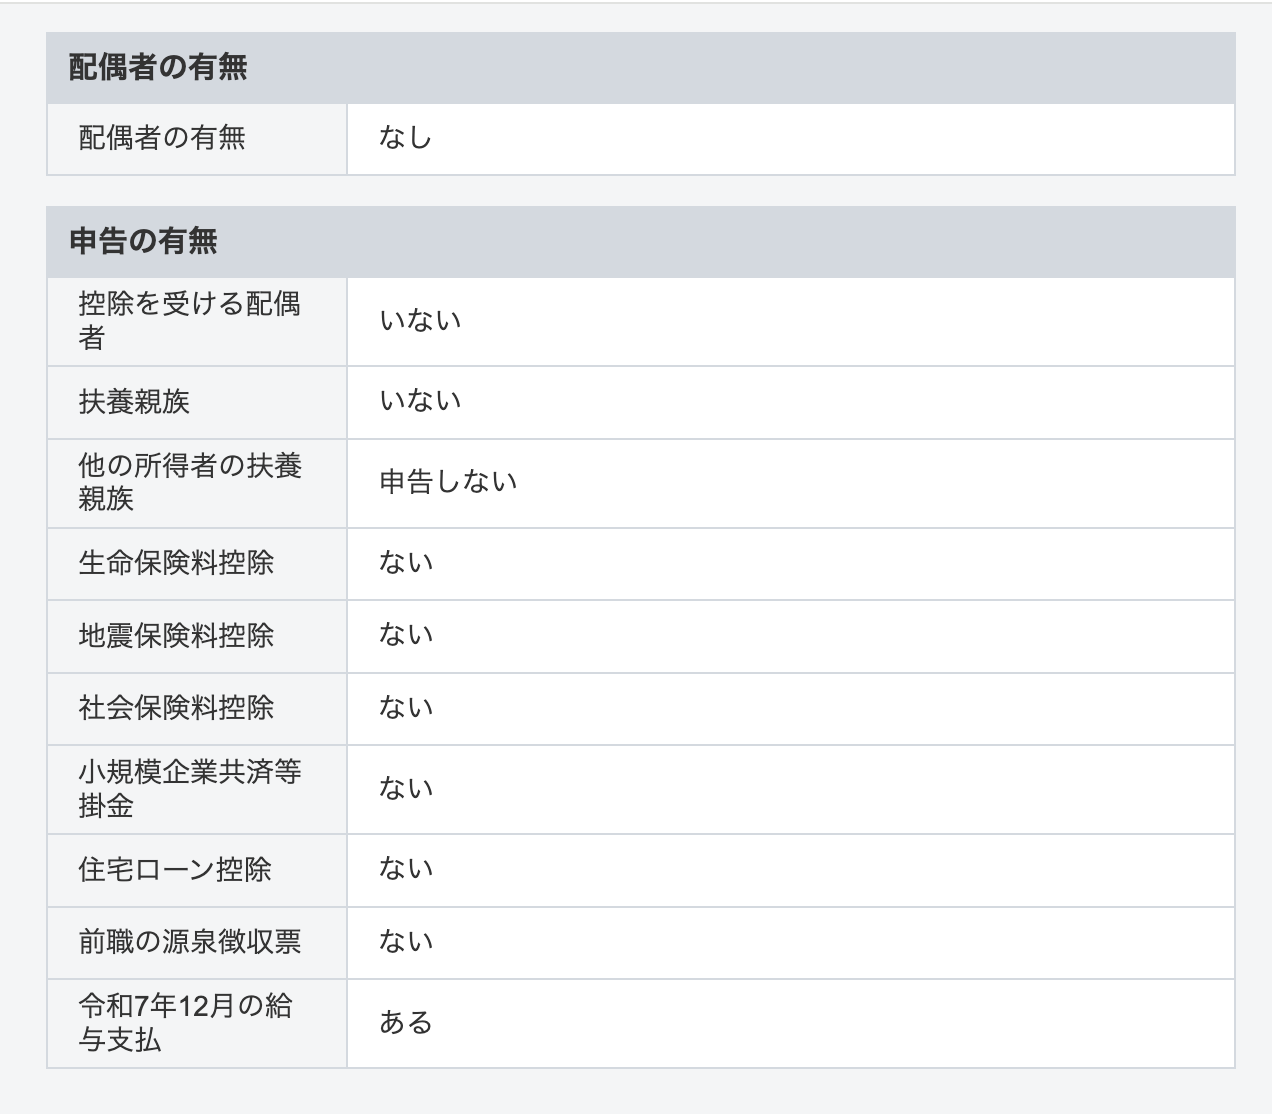Click the 配偶者の有無 row label cell

click(162, 138)
